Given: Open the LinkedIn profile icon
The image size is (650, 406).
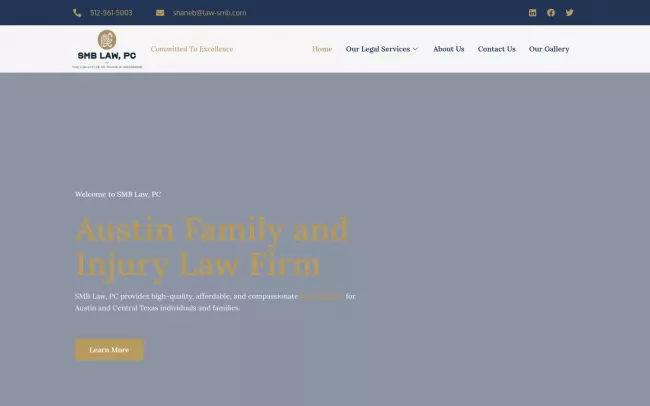Looking at the screenshot, I should point(532,13).
